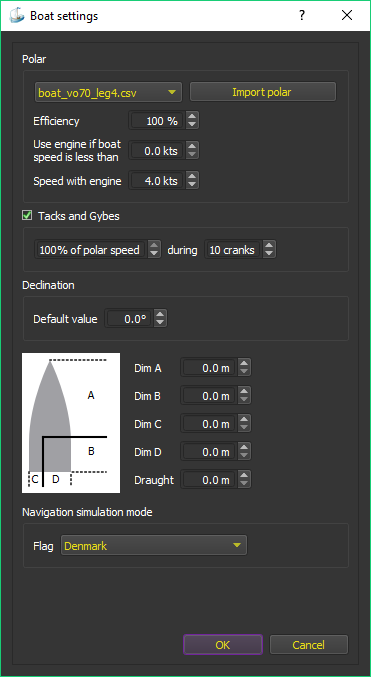Decrease Declination default value
Image resolution: width=371 pixels, height=677 pixels.
tap(160, 323)
